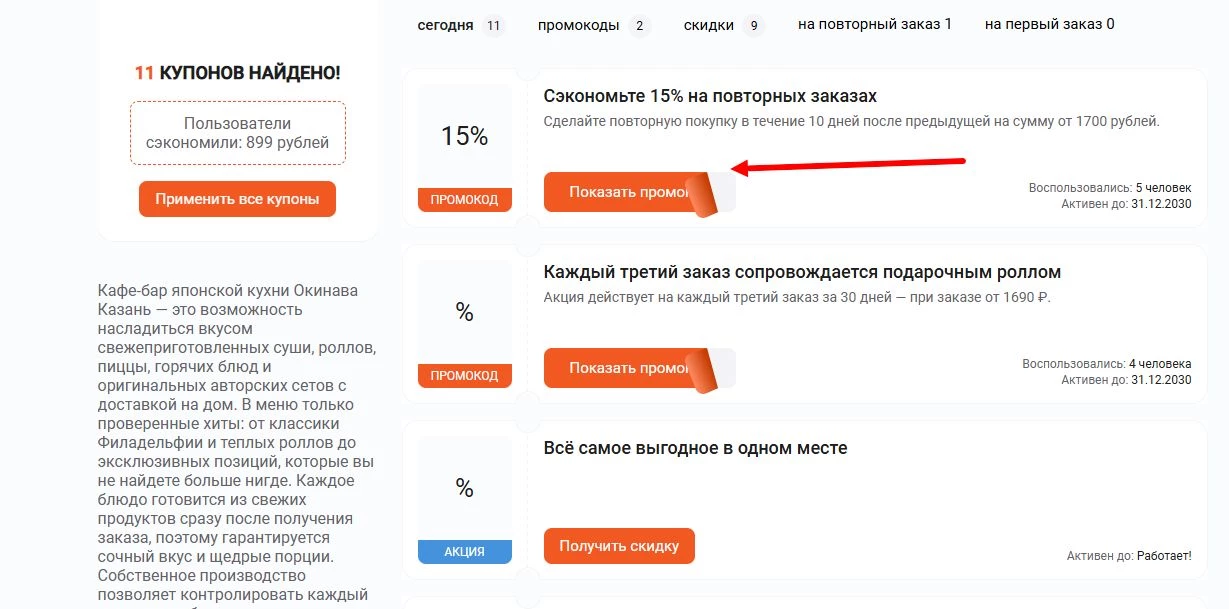
Task: Reveal promo code for 15% repeat order coupon
Action: click(x=620, y=192)
